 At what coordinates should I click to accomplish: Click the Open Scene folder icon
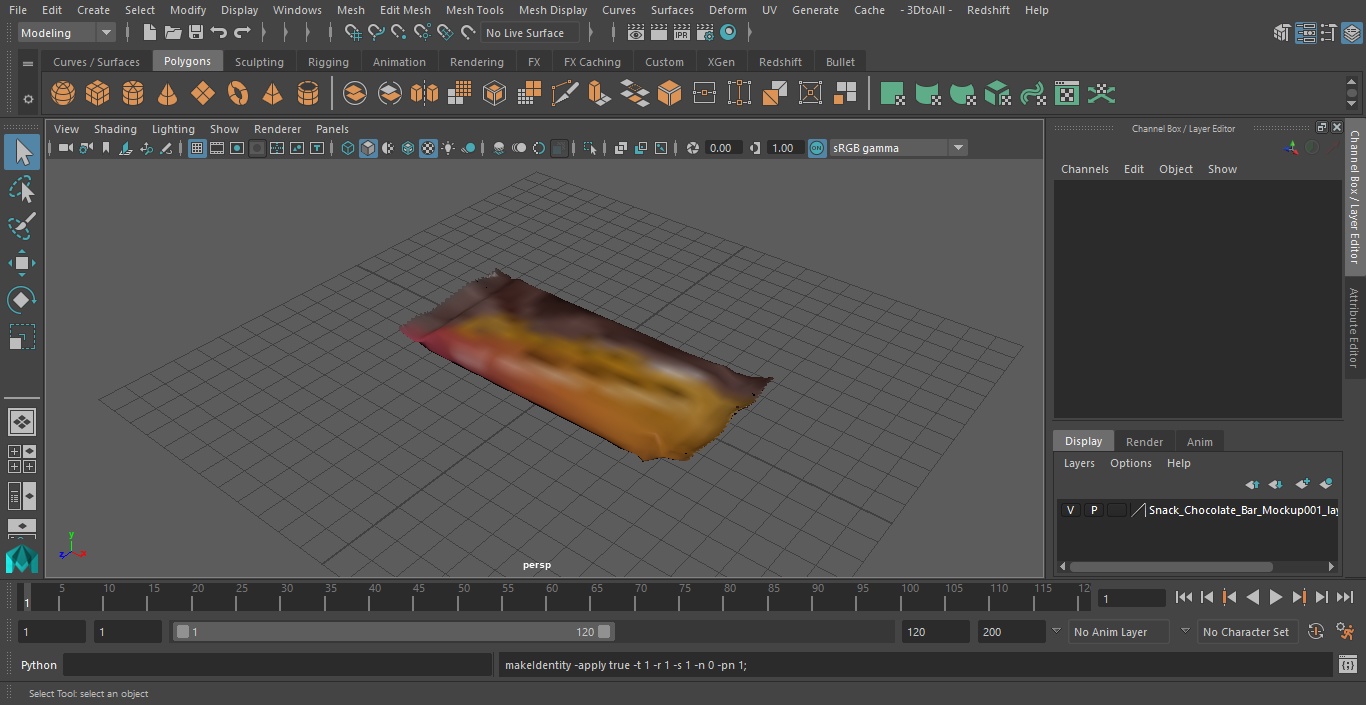(x=173, y=33)
